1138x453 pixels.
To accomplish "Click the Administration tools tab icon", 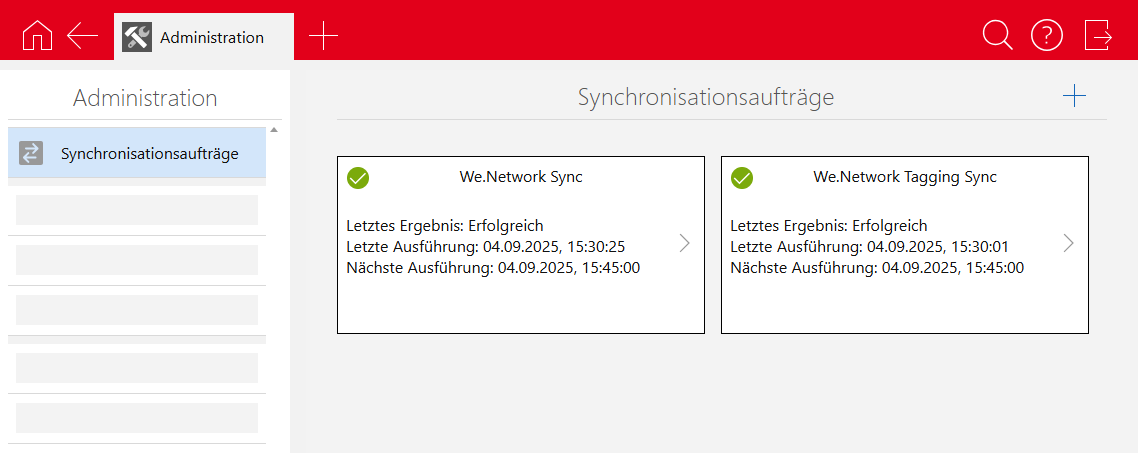I will pos(137,37).
